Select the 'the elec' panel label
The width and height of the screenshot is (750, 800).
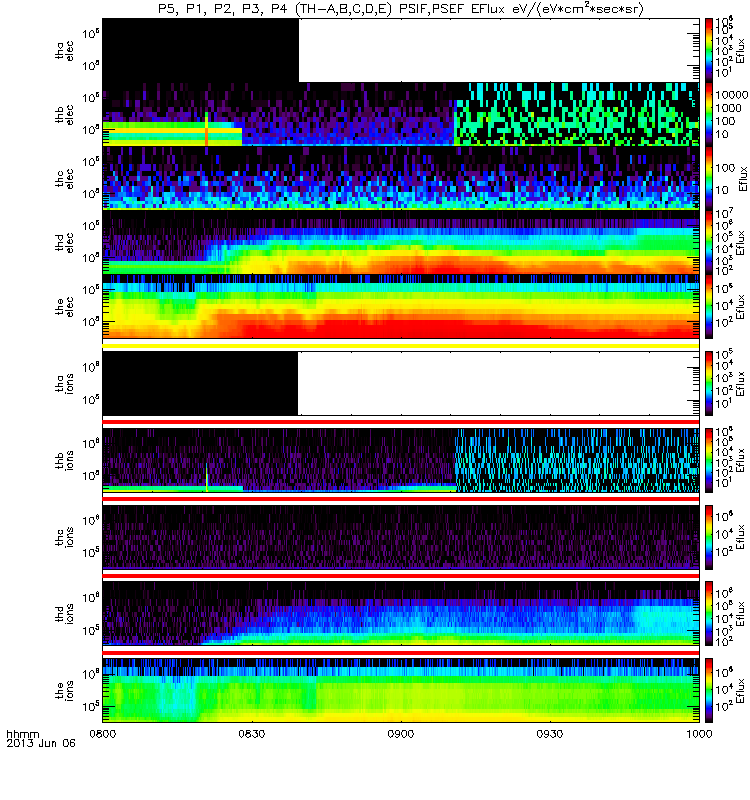click(x=65, y=307)
